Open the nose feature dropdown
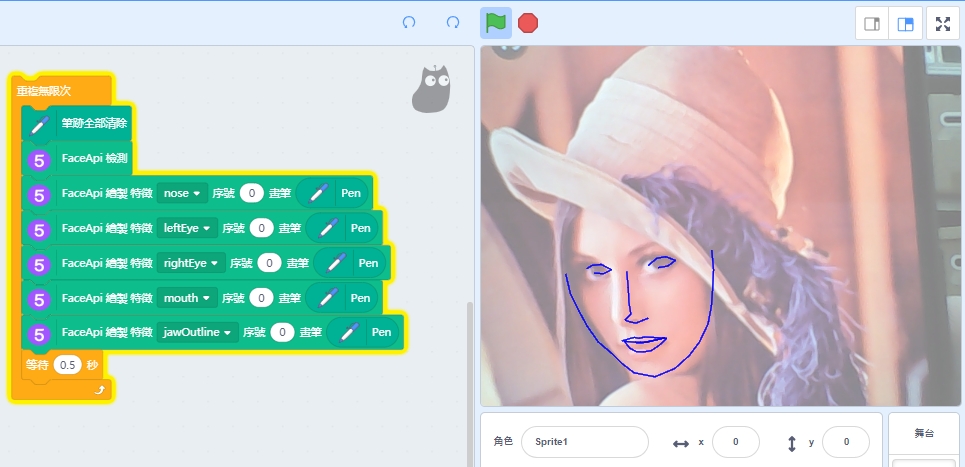The width and height of the screenshot is (965, 467). tap(182, 193)
